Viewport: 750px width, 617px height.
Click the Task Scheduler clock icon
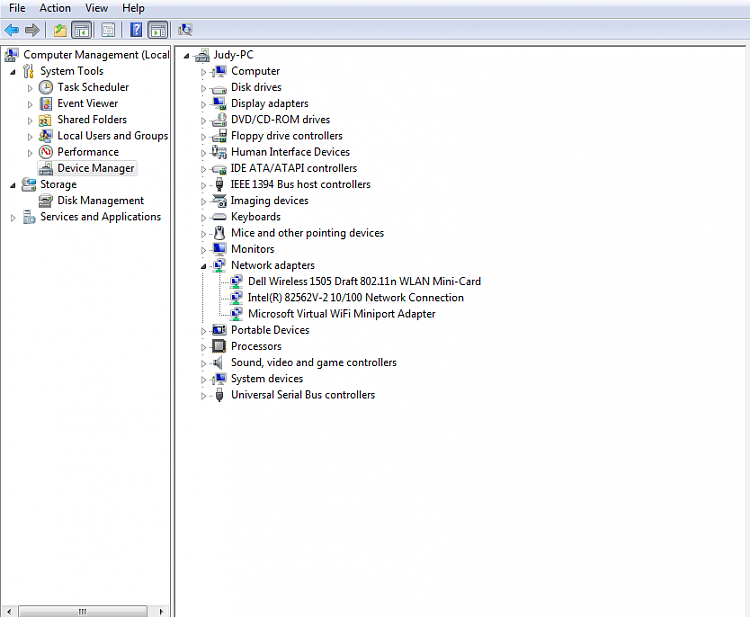(x=46, y=87)
